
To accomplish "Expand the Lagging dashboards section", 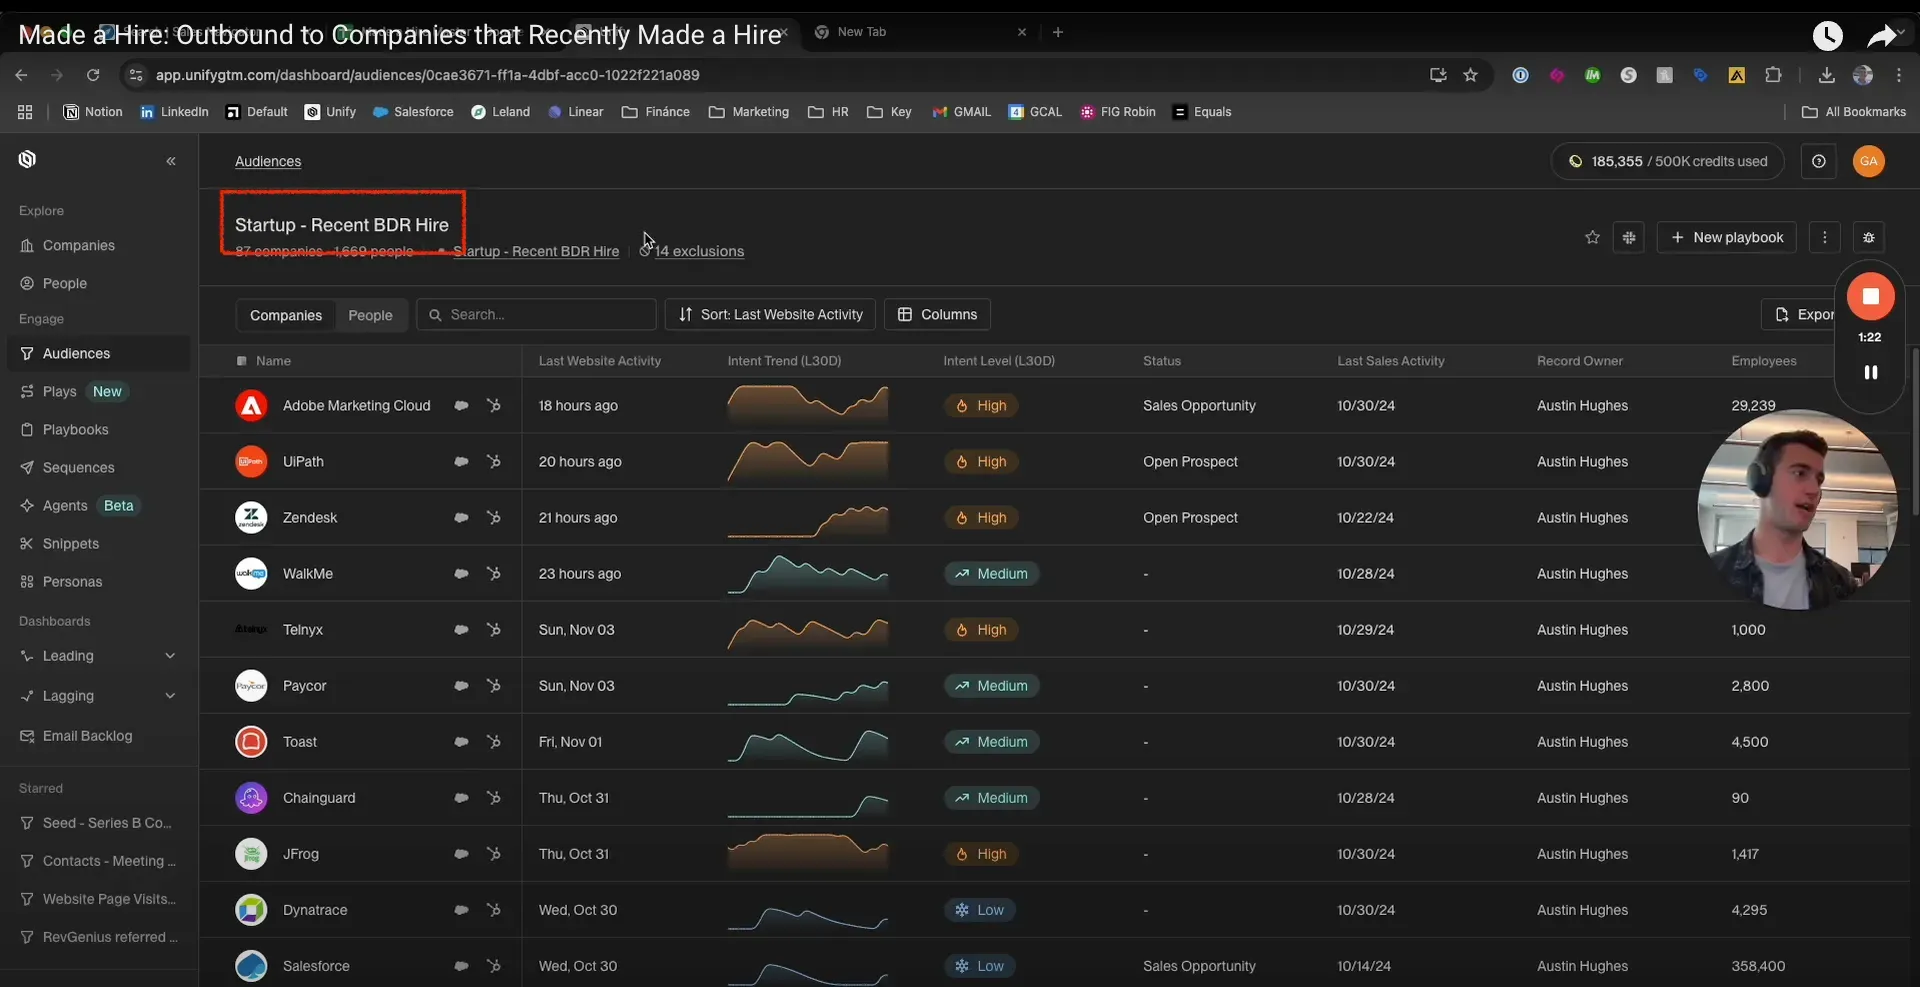I will (x=170, y=696).
